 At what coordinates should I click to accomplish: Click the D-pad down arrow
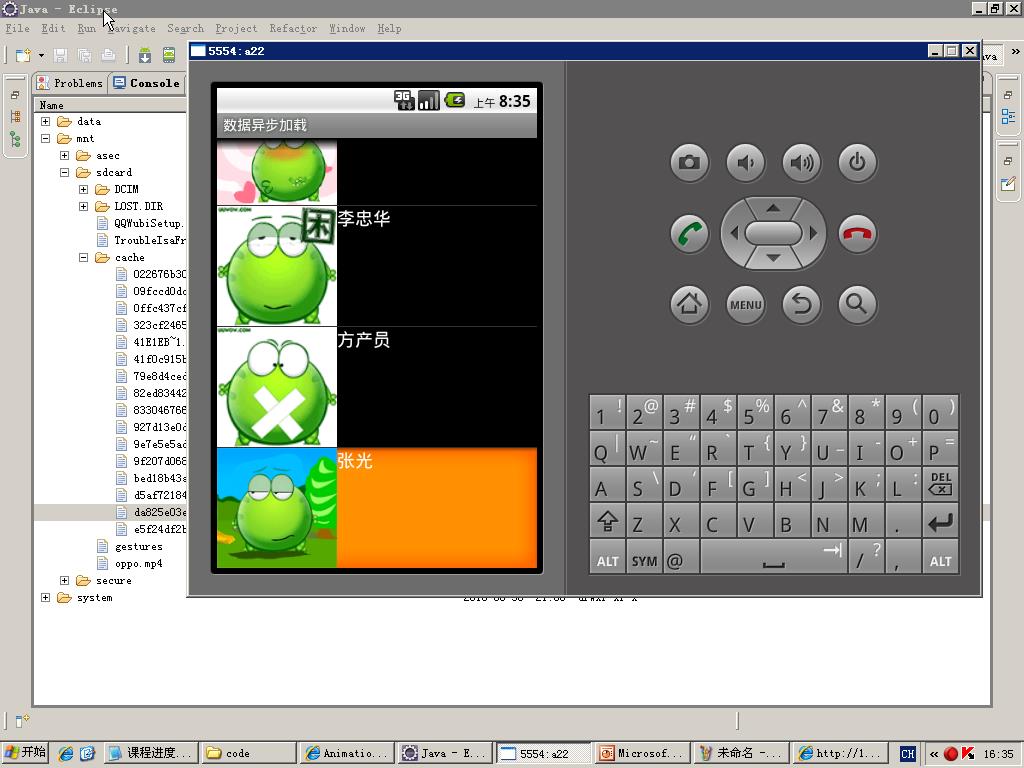coord(773,259)
